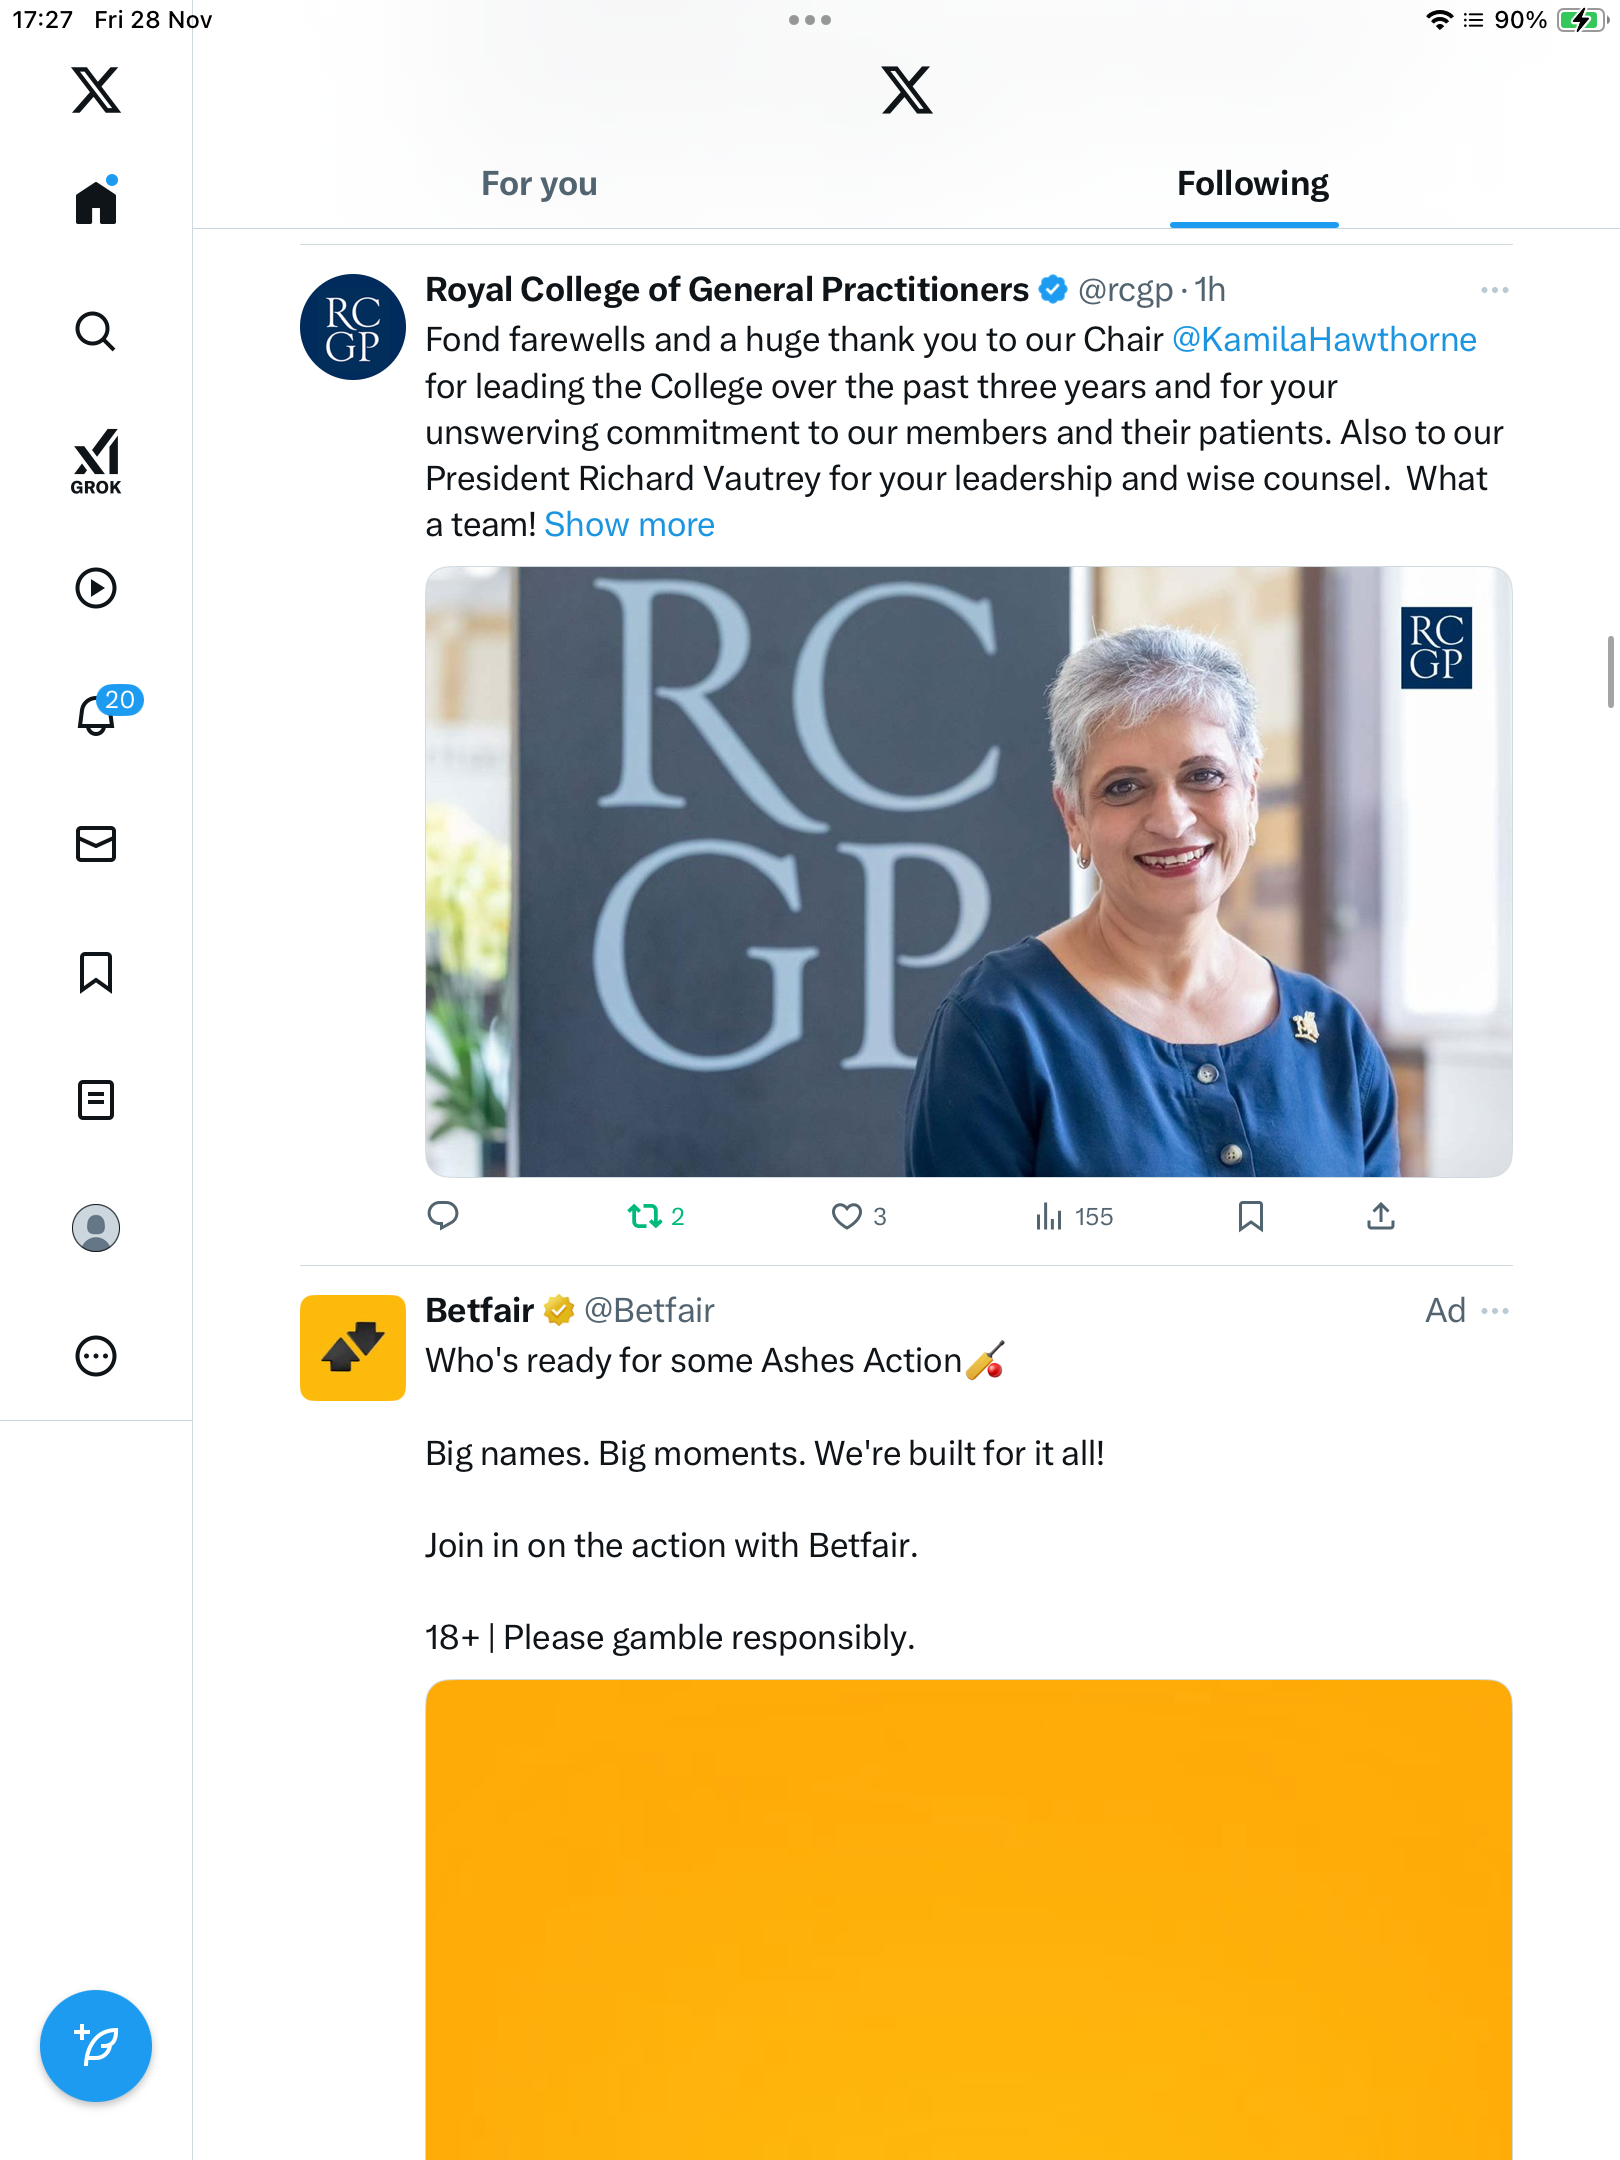This screenshot has width=1620, height=2160.
Task: Open Grok from the sidebar
Action: [96, 461]
